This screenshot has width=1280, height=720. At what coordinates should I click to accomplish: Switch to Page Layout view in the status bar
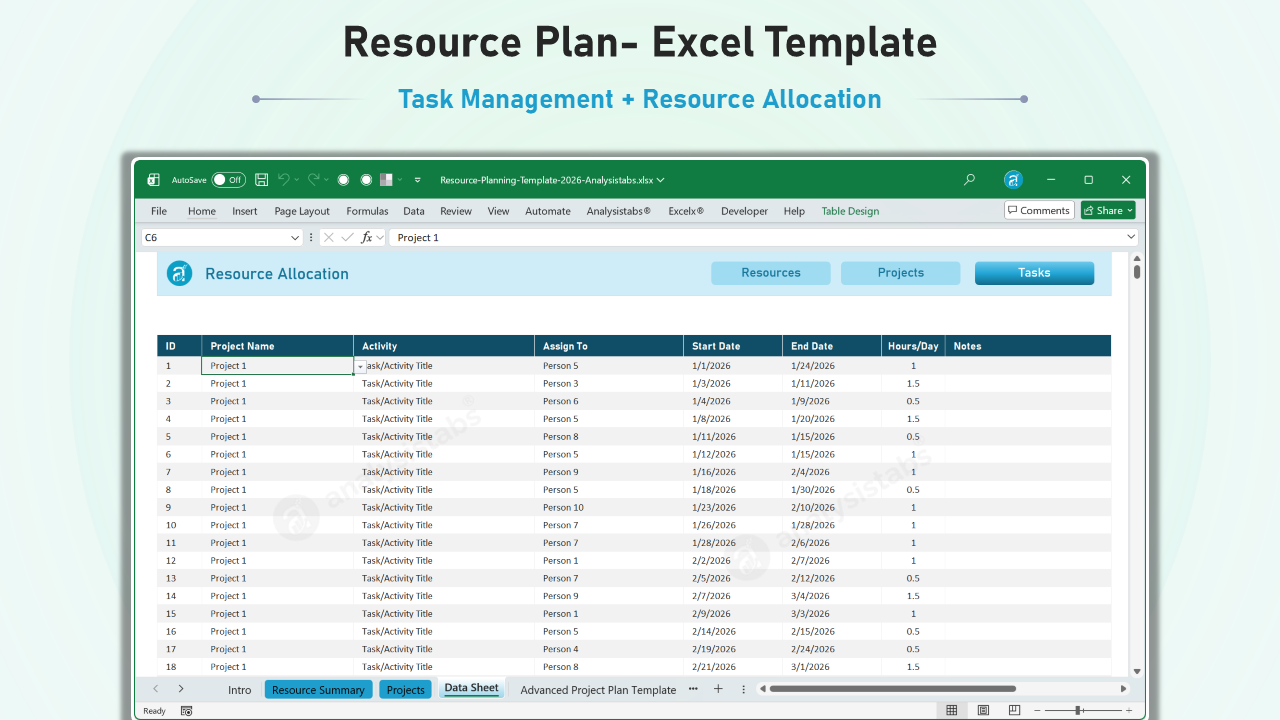click(983, 709)
